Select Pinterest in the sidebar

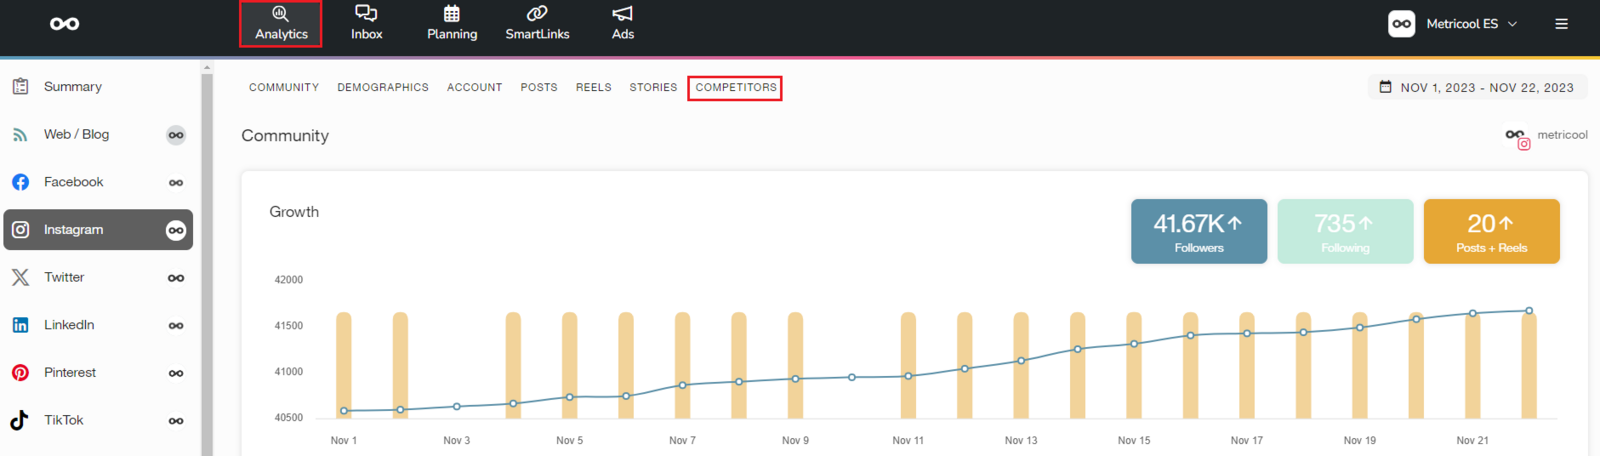click(x=70, y=373)
